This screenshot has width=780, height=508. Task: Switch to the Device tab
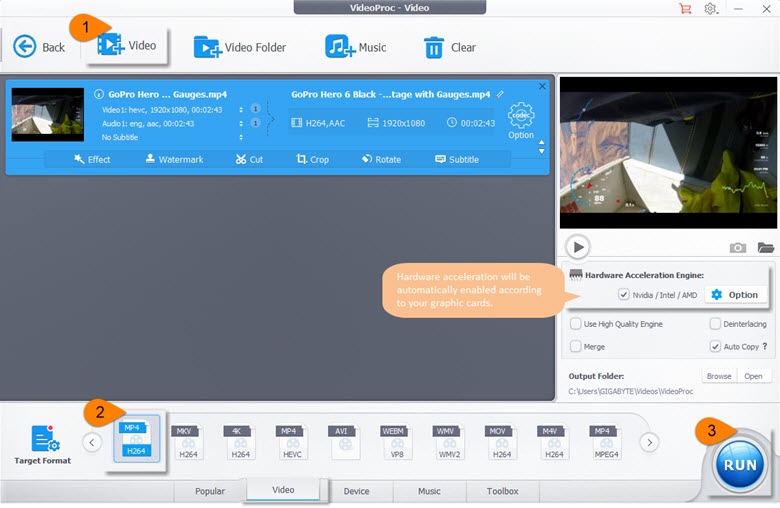click(x=356, y=491)
